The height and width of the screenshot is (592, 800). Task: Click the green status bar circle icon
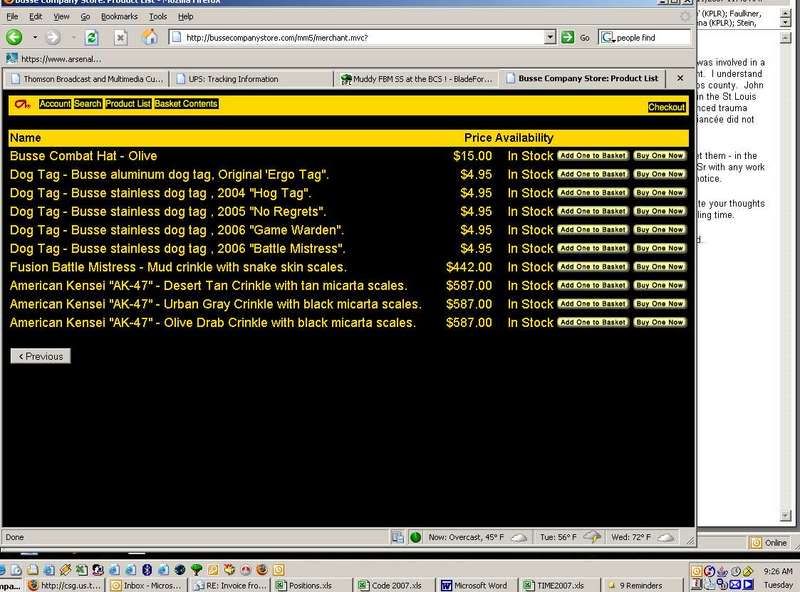pos(416,537)
